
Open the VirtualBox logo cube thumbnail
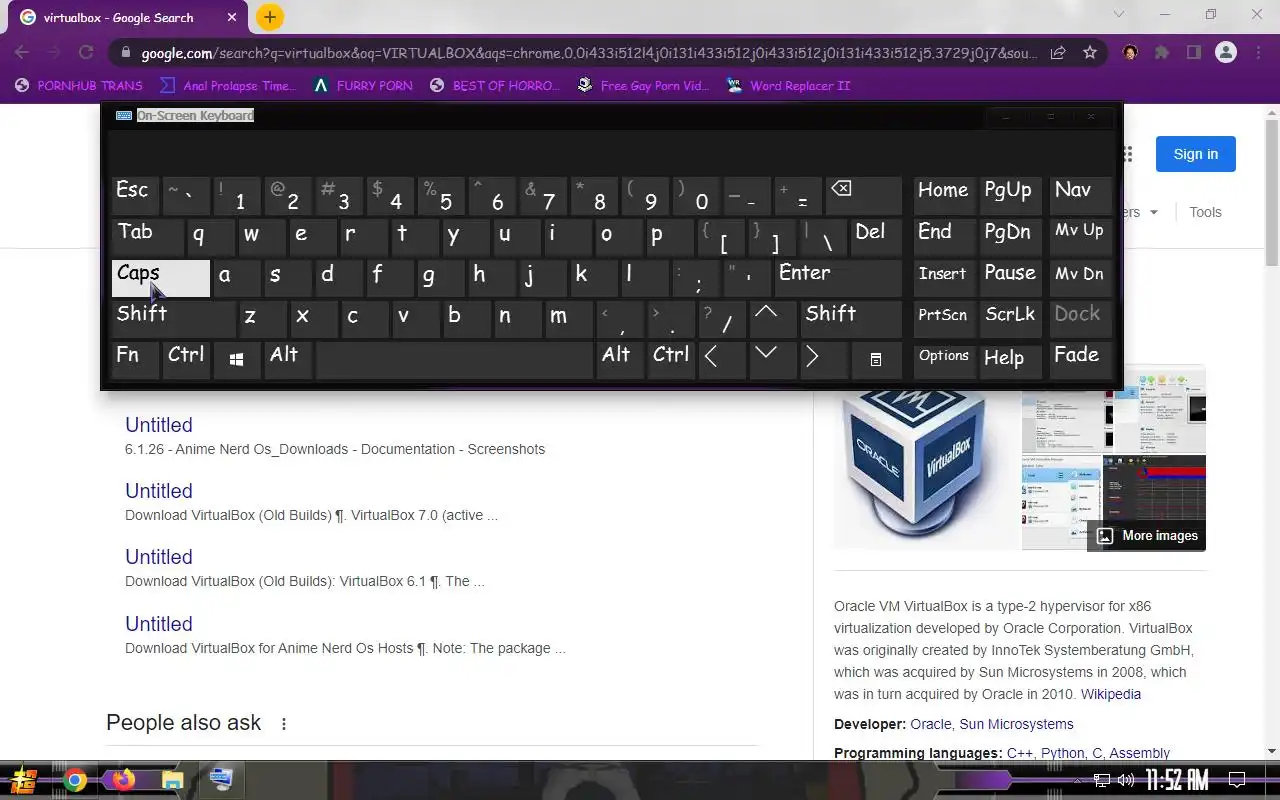[x=926, y=470]
